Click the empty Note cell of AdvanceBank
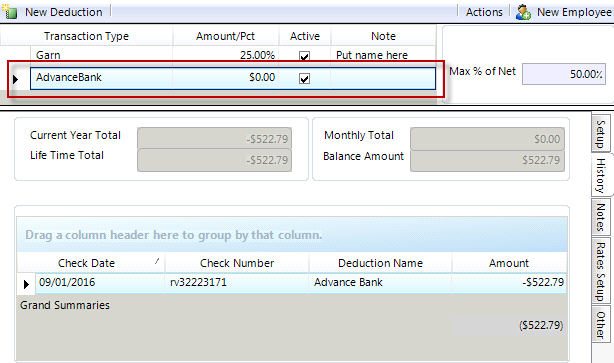The width and height of the screenshot is (614, 363). tap(383, 78)
